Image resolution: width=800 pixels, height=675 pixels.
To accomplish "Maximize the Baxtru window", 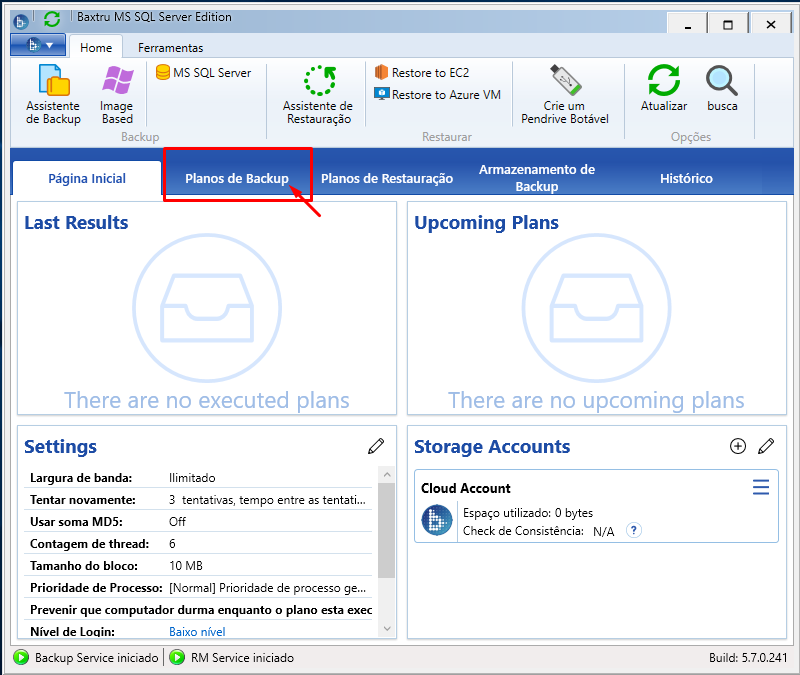I will (x=728, y=24).
